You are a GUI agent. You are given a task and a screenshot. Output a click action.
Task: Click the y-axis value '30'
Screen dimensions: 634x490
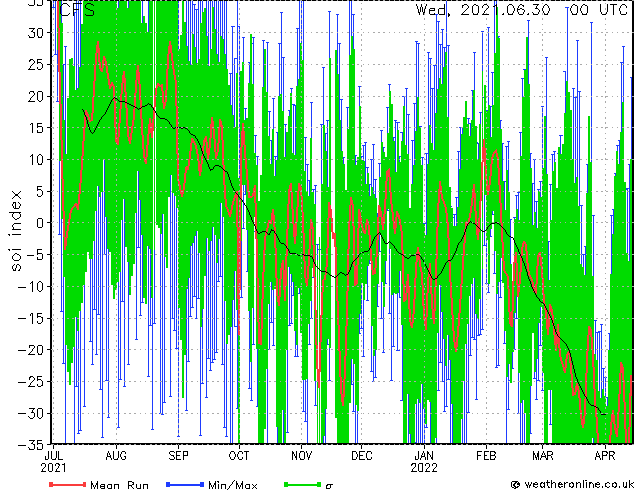(36, 33)
